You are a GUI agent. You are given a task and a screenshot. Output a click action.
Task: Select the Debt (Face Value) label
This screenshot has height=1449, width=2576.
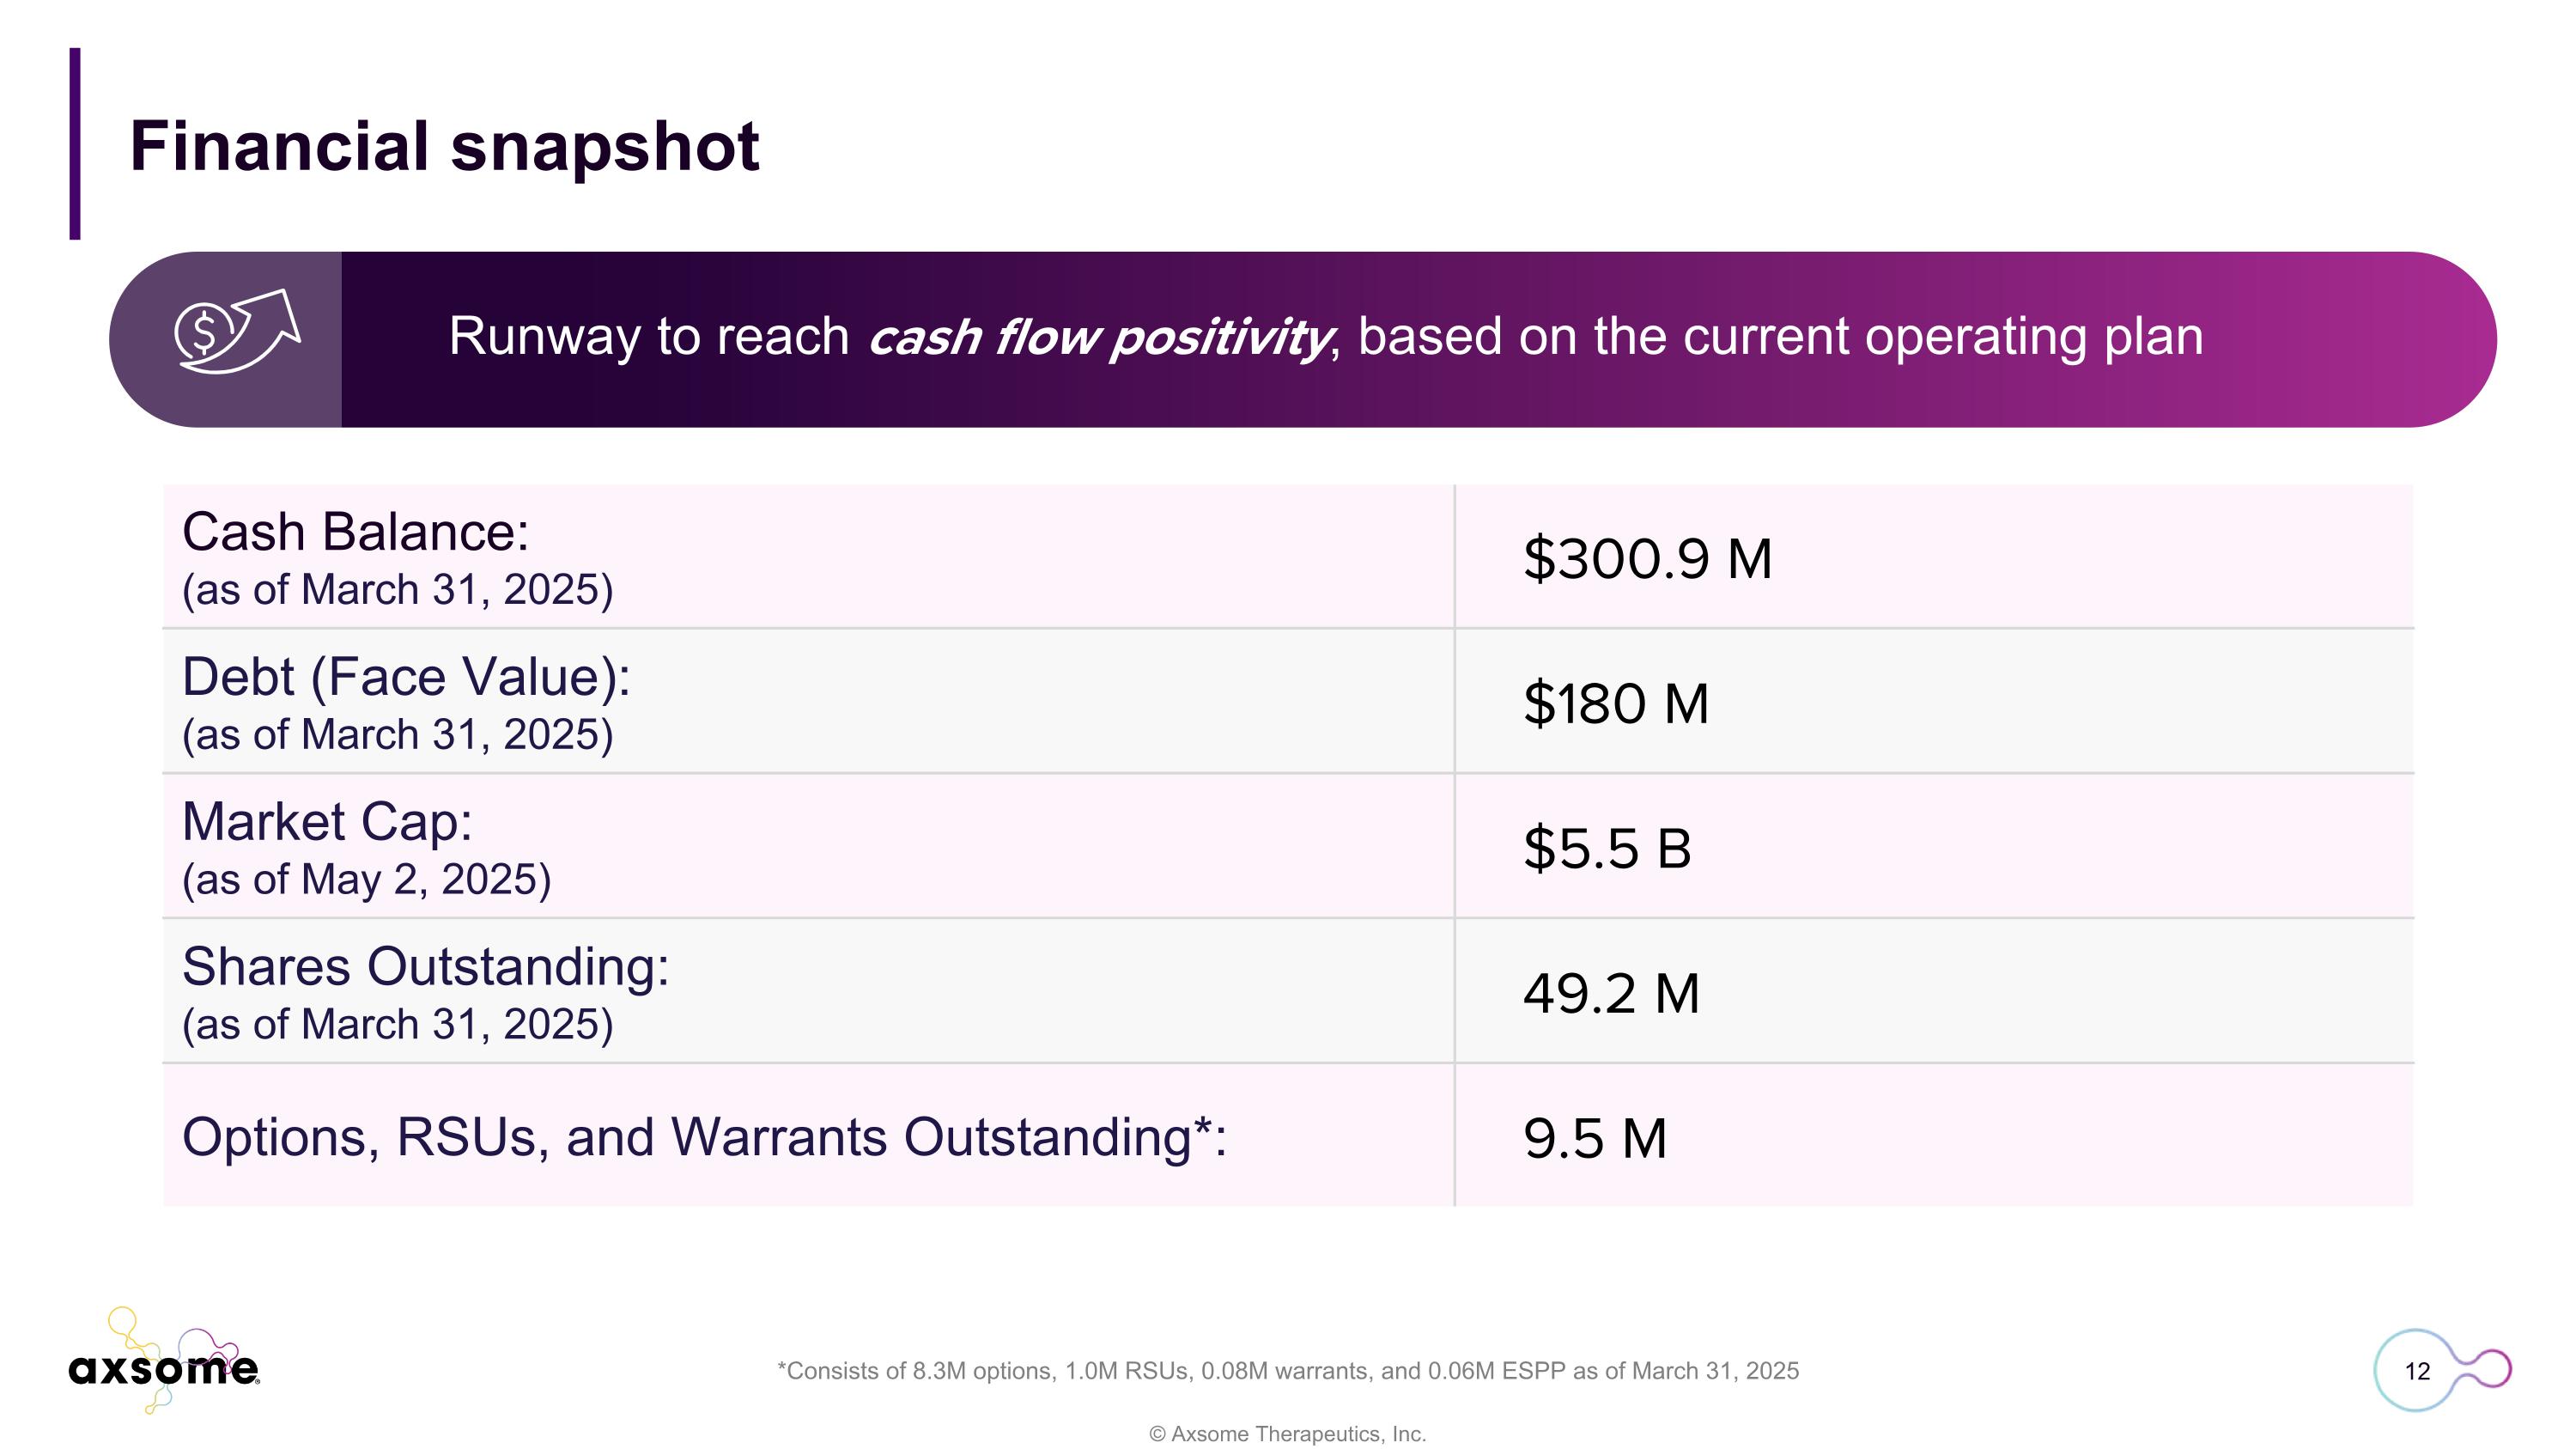pos(406,677)
